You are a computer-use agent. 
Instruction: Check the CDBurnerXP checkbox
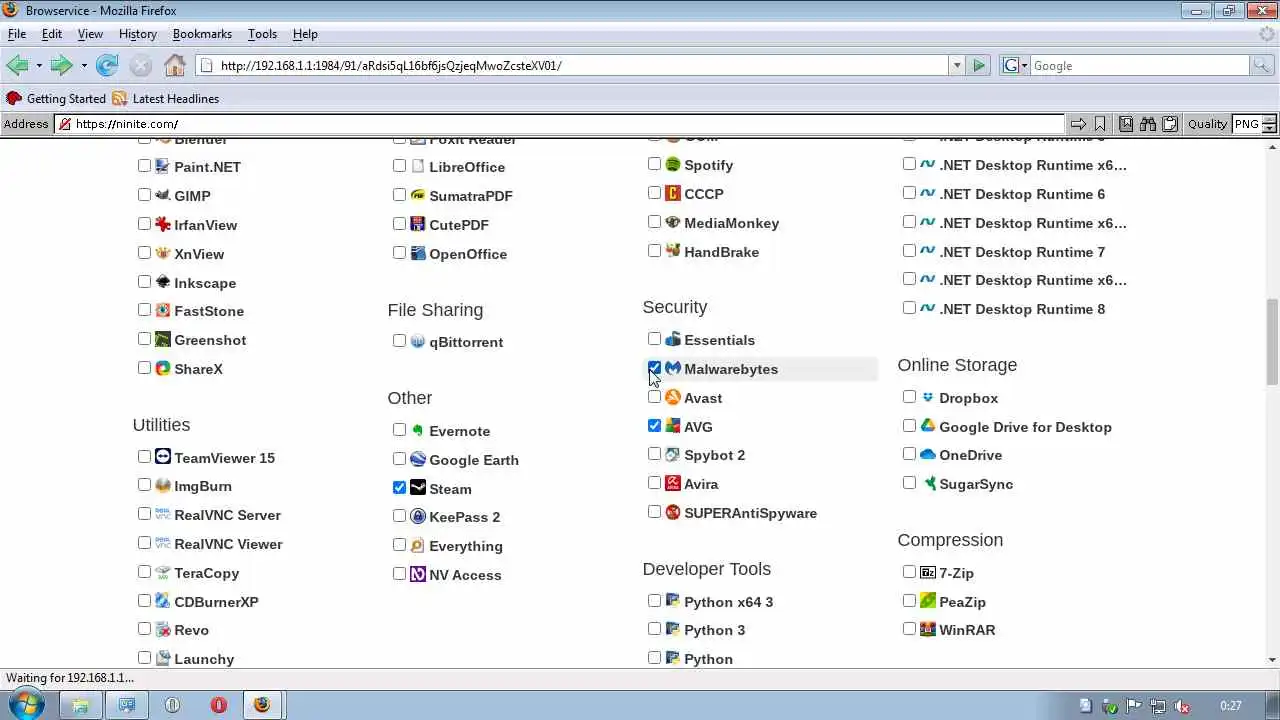point(144,600)
